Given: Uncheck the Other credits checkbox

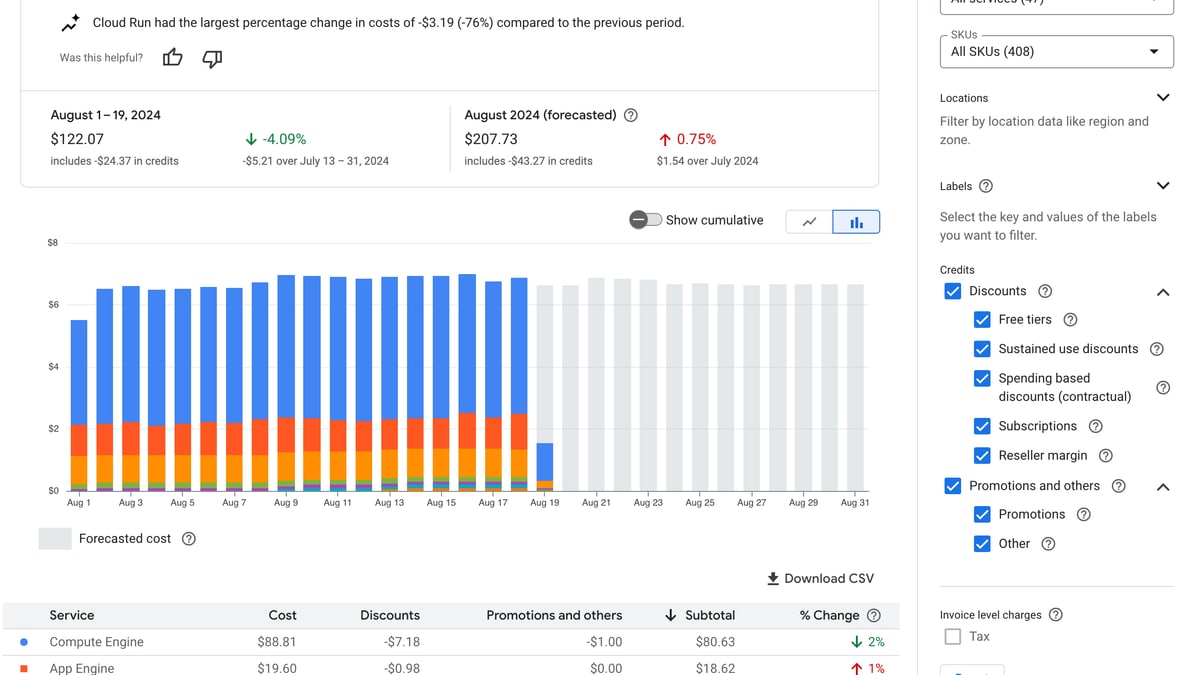Looking at the screenshot, I should click(x=982, y=544).
